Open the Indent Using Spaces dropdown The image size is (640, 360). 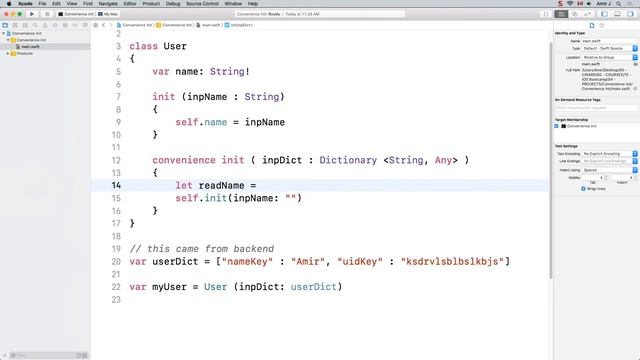tap(609, 170)
